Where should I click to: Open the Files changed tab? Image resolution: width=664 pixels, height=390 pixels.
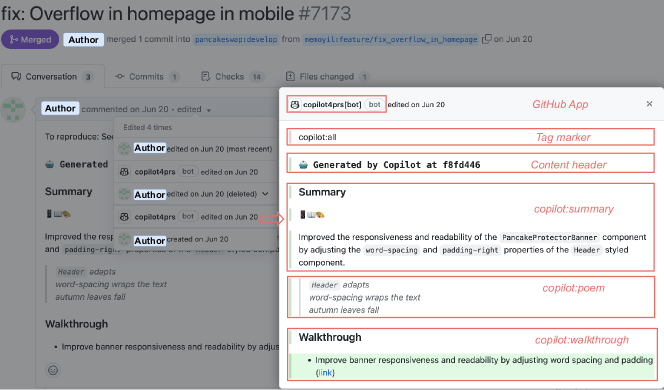327,77
